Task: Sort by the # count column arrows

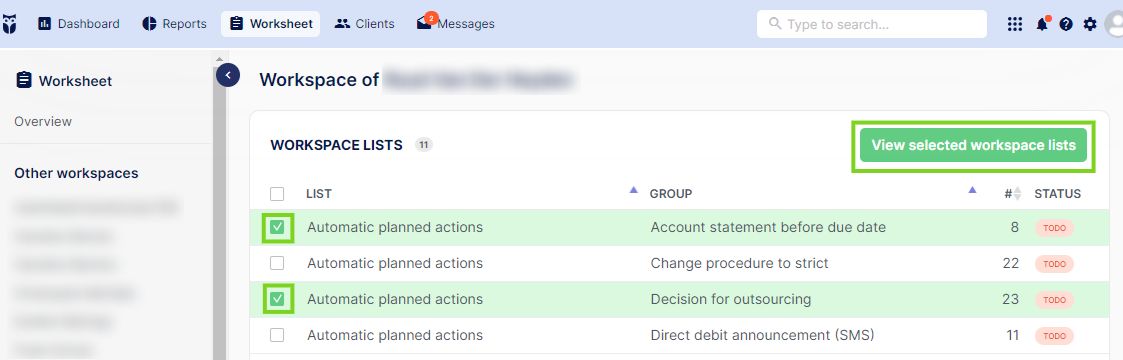Action: 1017,193
